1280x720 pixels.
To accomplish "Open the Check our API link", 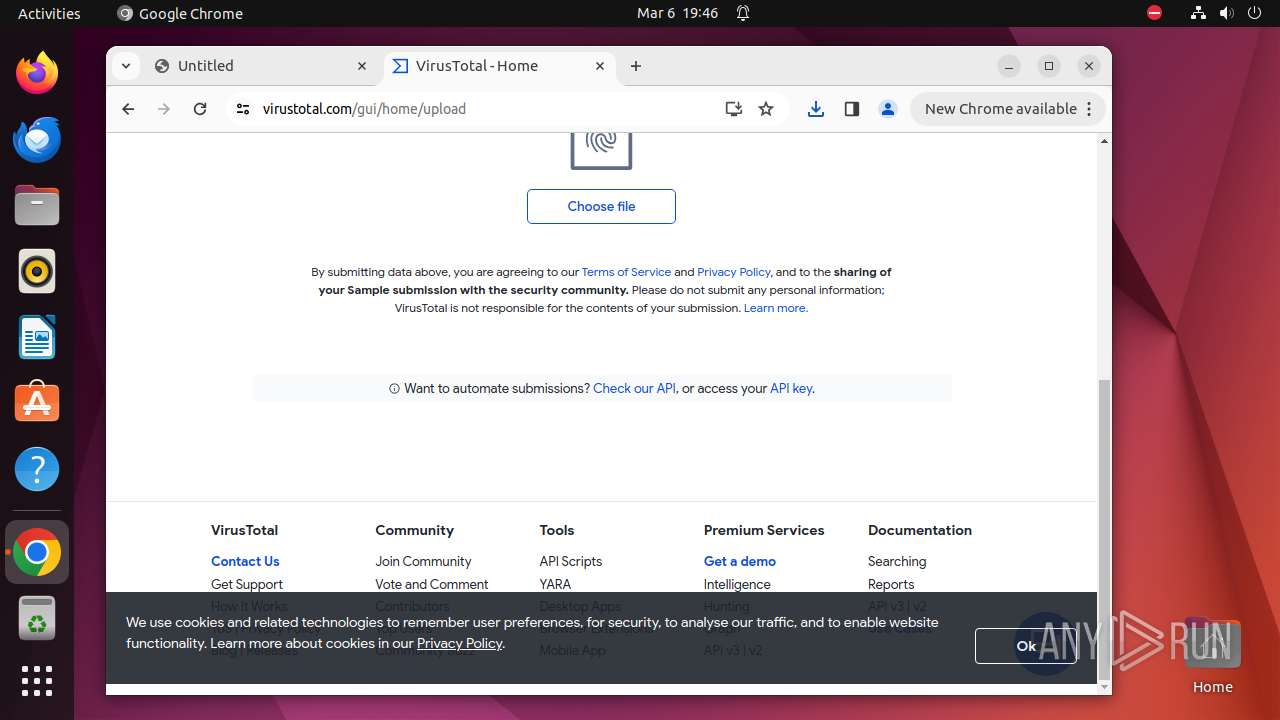I will click(x=634, y=388).
